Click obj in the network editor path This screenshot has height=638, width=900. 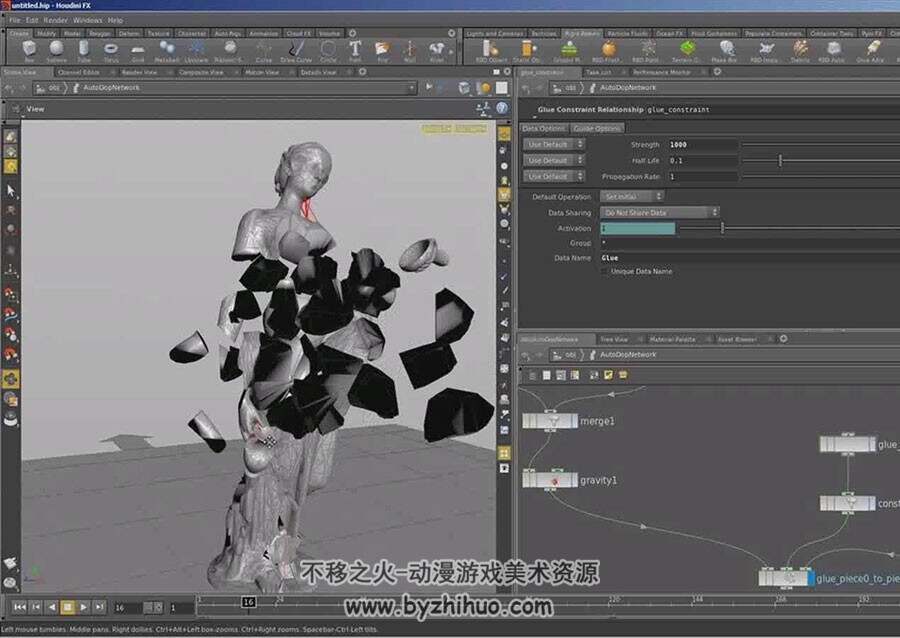point(570,355)
